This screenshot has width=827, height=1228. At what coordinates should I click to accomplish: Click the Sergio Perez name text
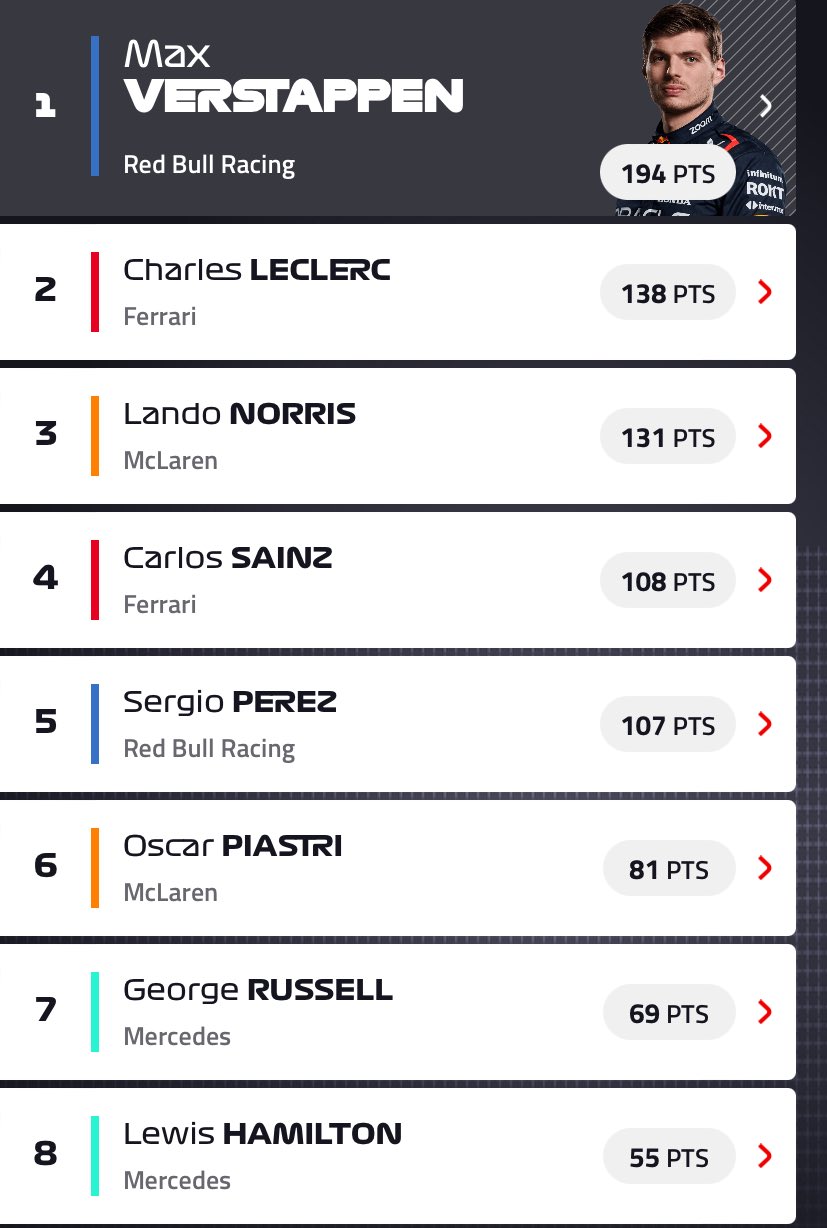(230, 702)
